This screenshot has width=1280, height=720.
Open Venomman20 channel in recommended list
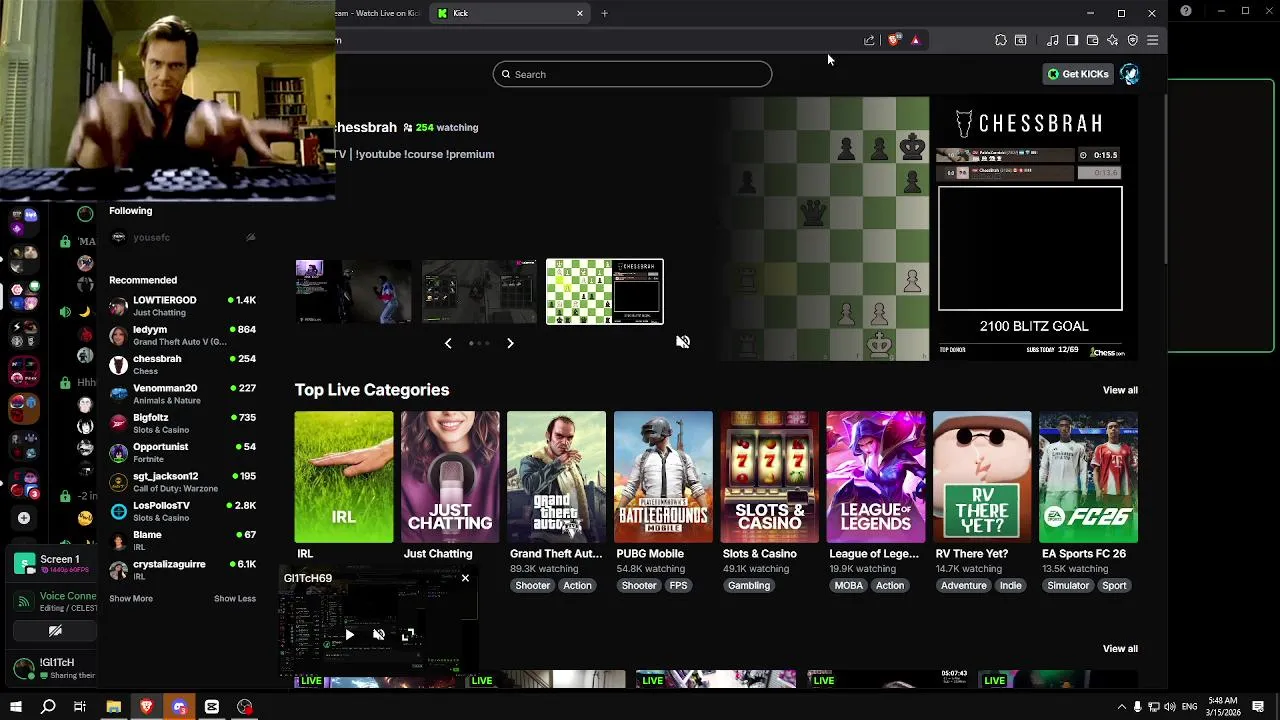[182, 394]
